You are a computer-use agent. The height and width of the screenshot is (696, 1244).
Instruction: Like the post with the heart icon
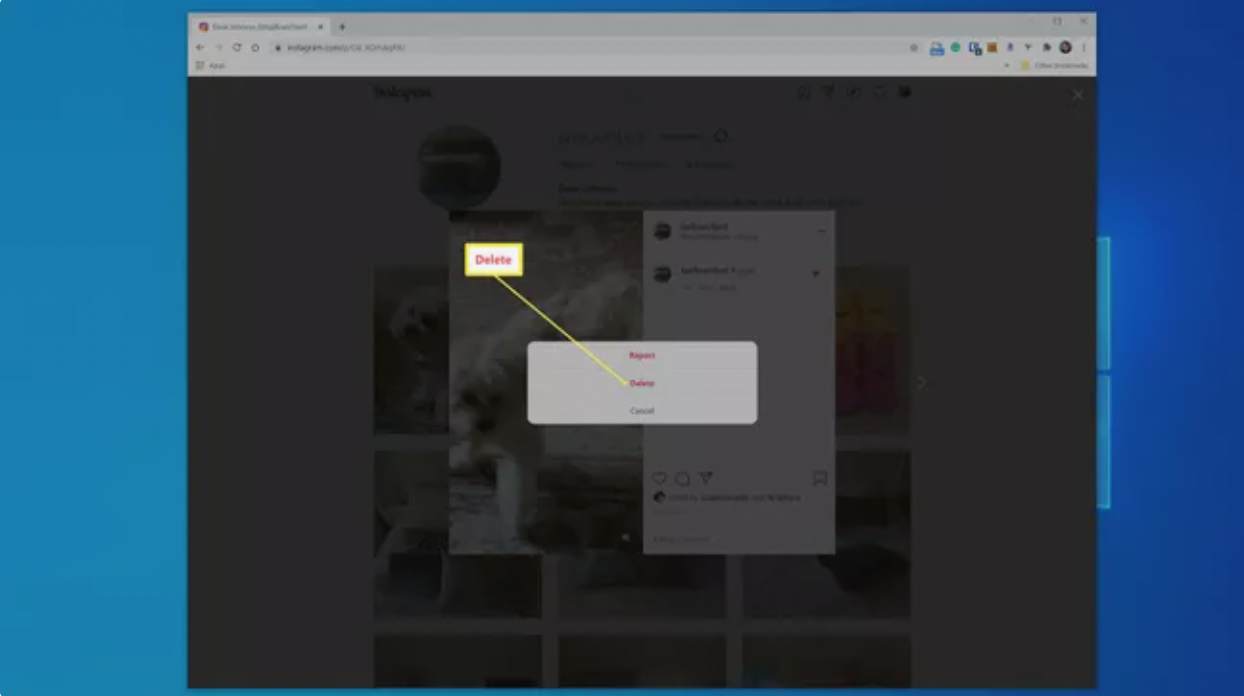tap(660, 479)
